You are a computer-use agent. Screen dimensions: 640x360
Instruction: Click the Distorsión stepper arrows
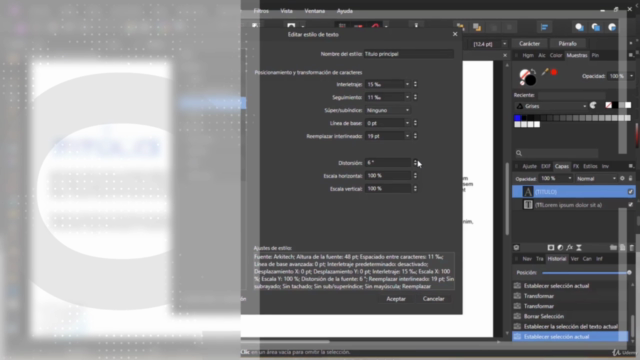pos(415,162)
